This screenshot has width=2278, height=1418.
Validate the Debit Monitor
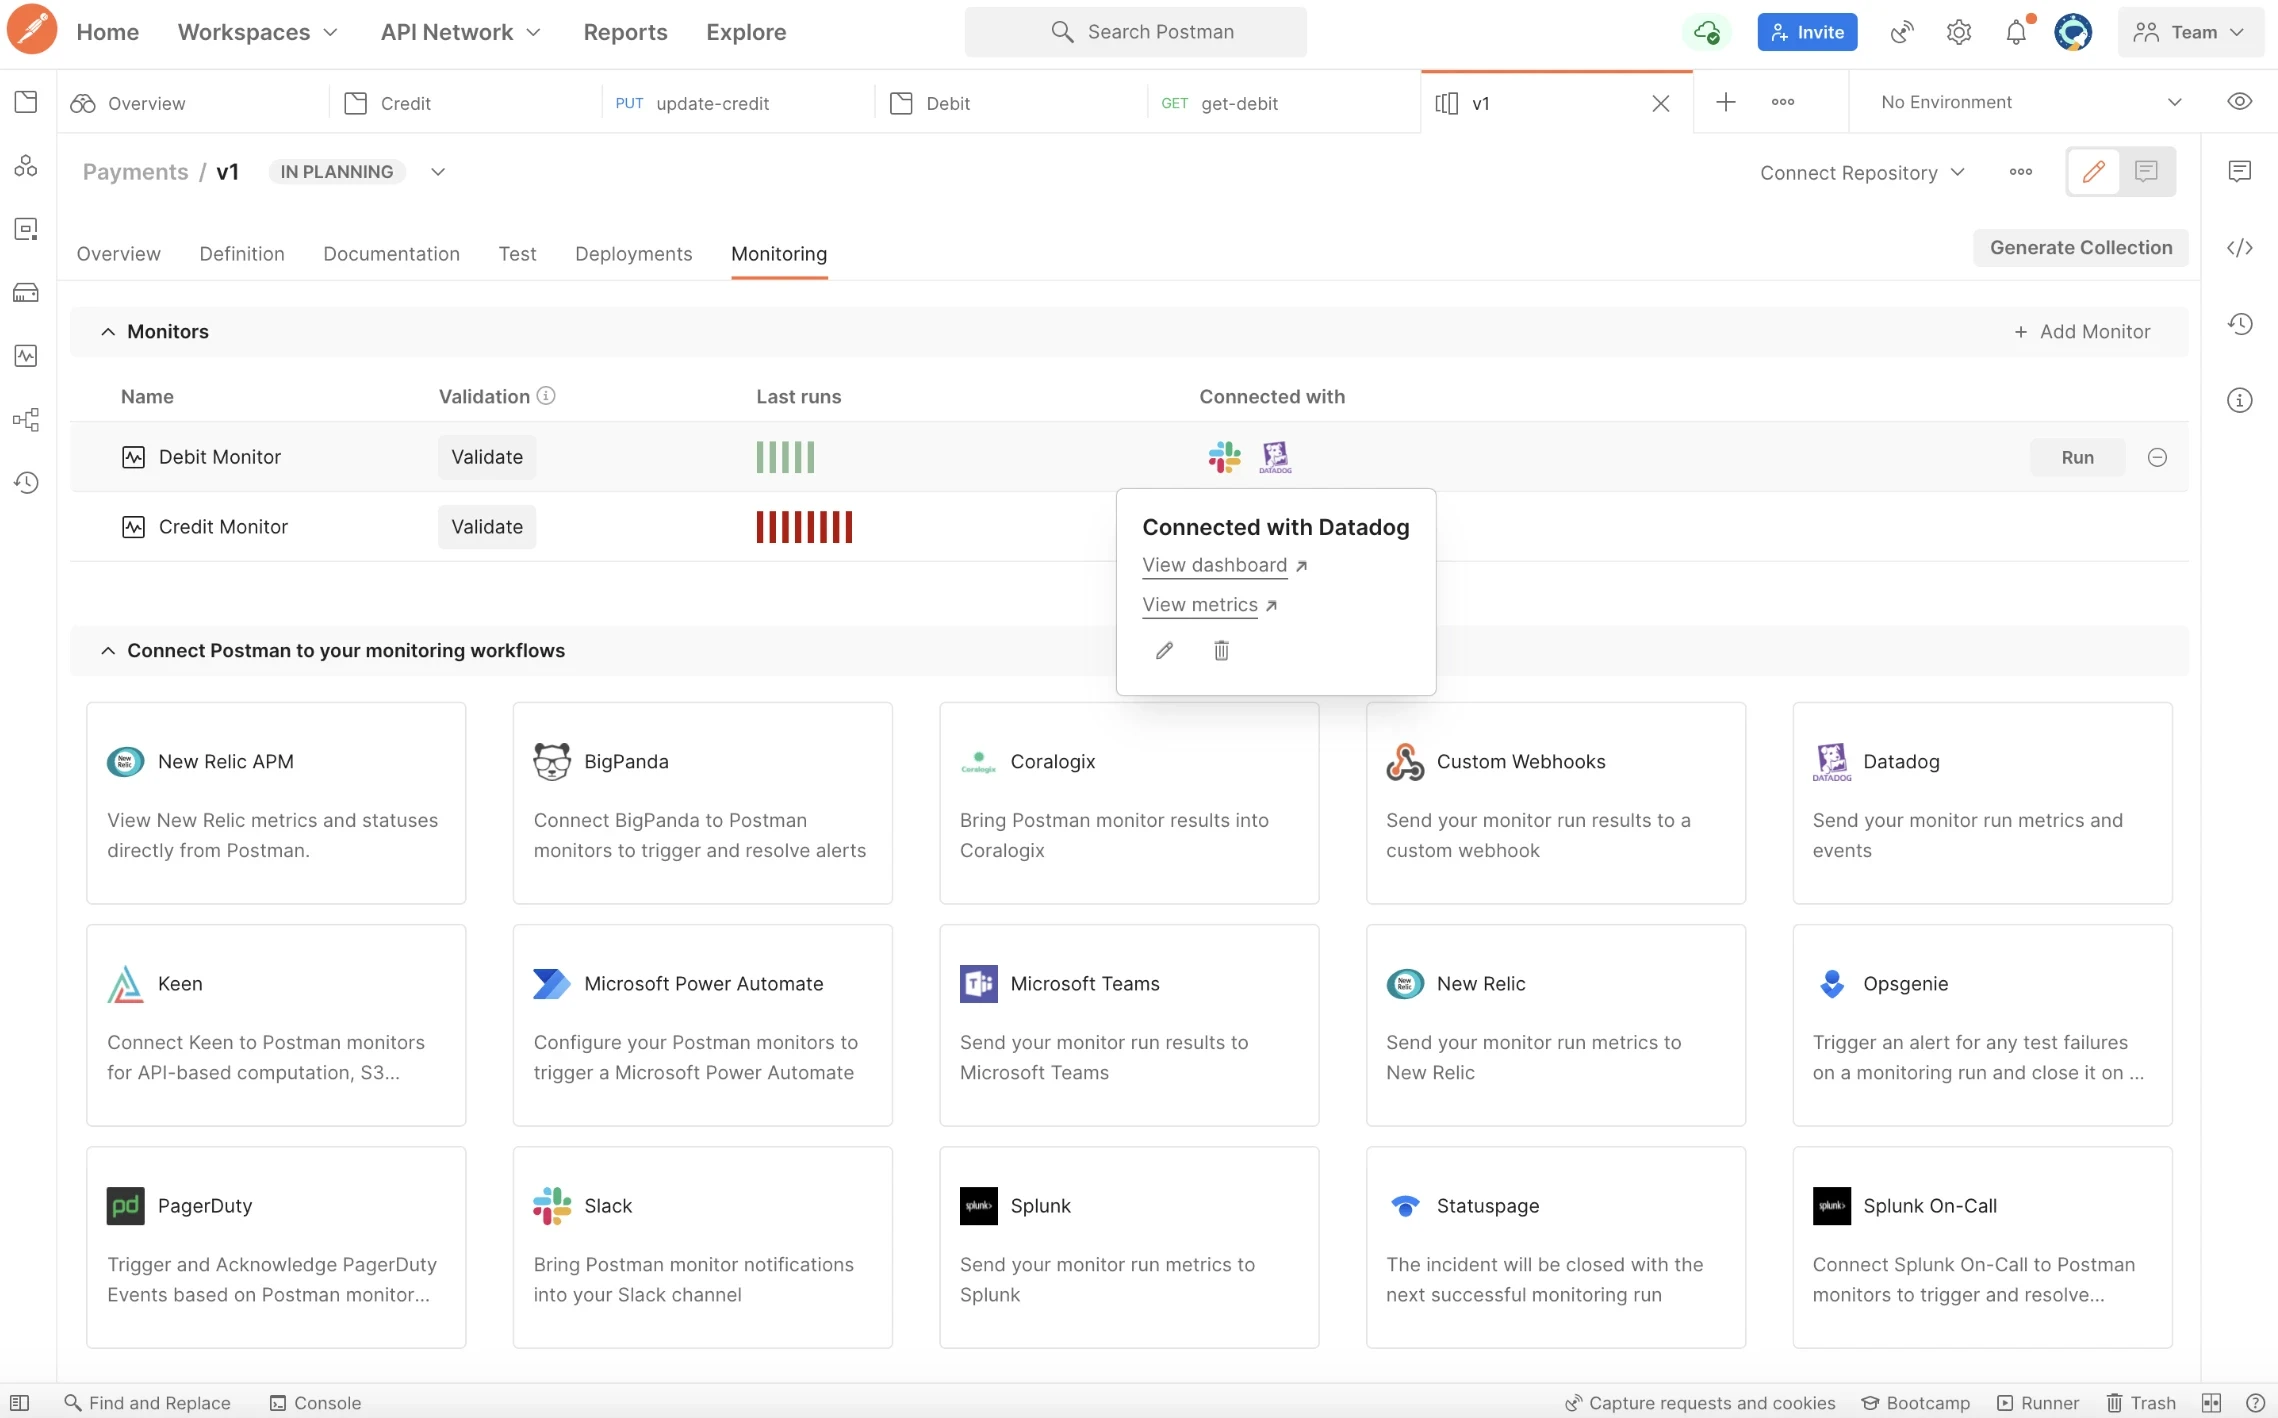(x=487, y=457)
